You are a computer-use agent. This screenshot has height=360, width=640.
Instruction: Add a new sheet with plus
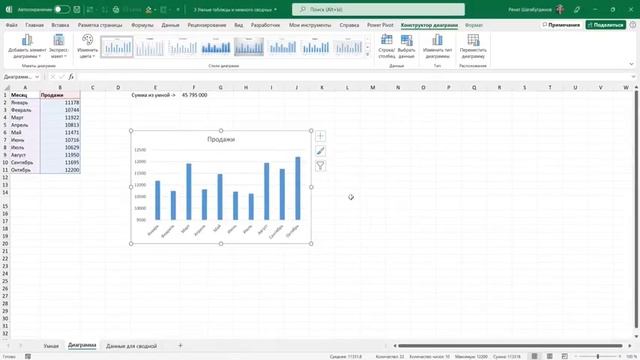pos(180,345)
